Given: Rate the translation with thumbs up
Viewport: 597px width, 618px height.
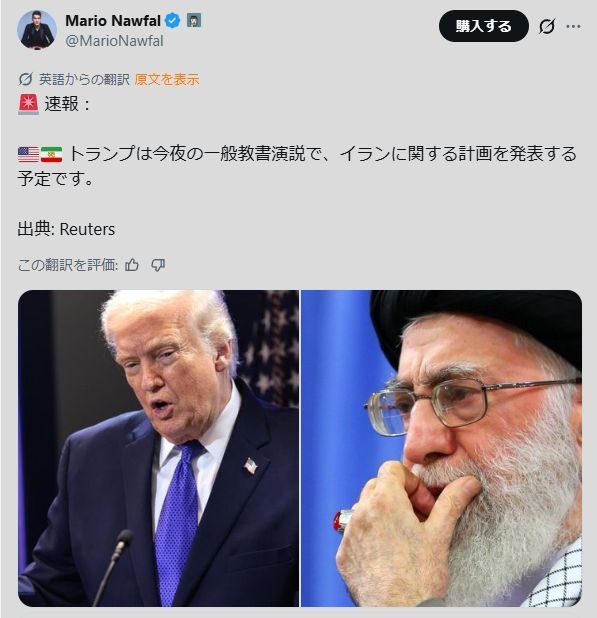Looking at the screenshot, I should point(132,265).
